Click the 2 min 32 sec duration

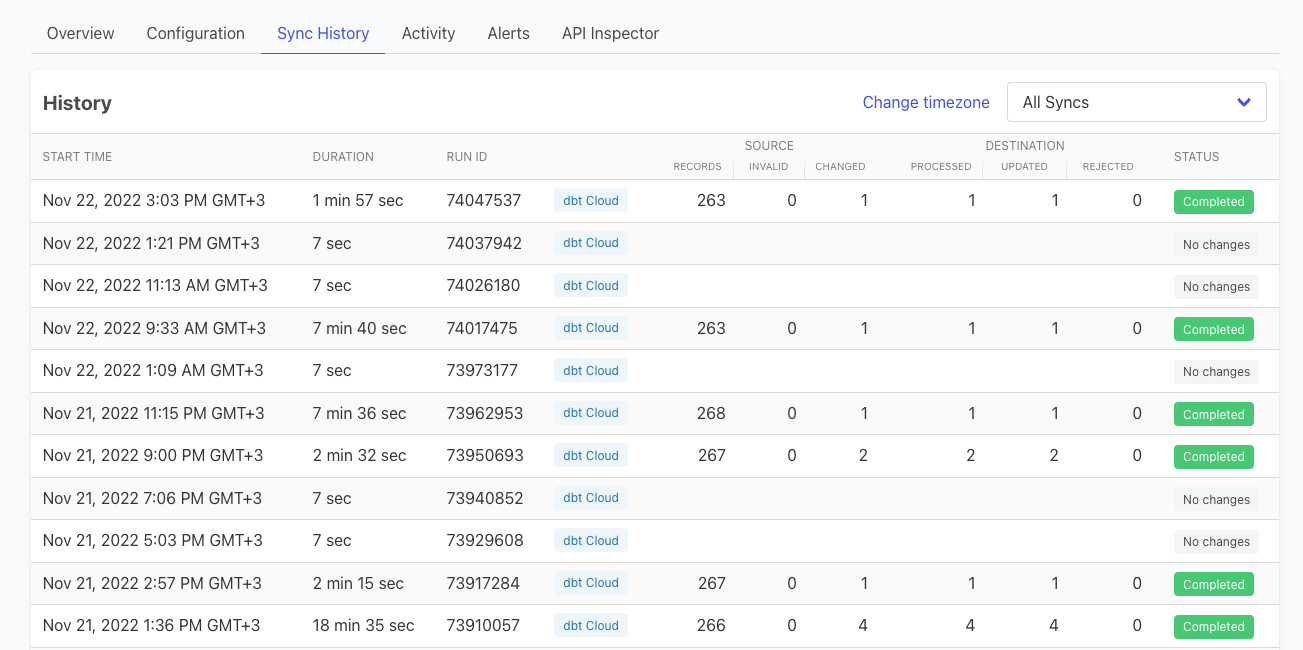(359, 456)
